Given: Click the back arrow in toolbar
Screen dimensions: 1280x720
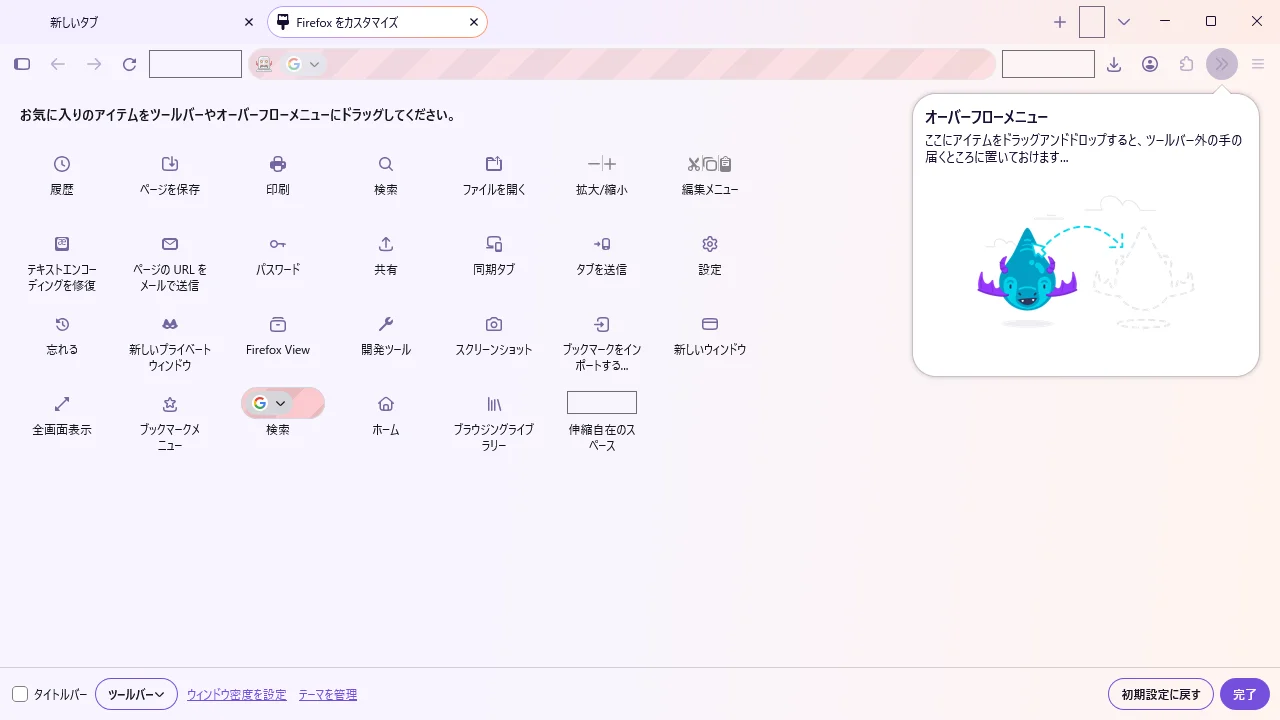Looking at the screenshot, I should [58, 64].
